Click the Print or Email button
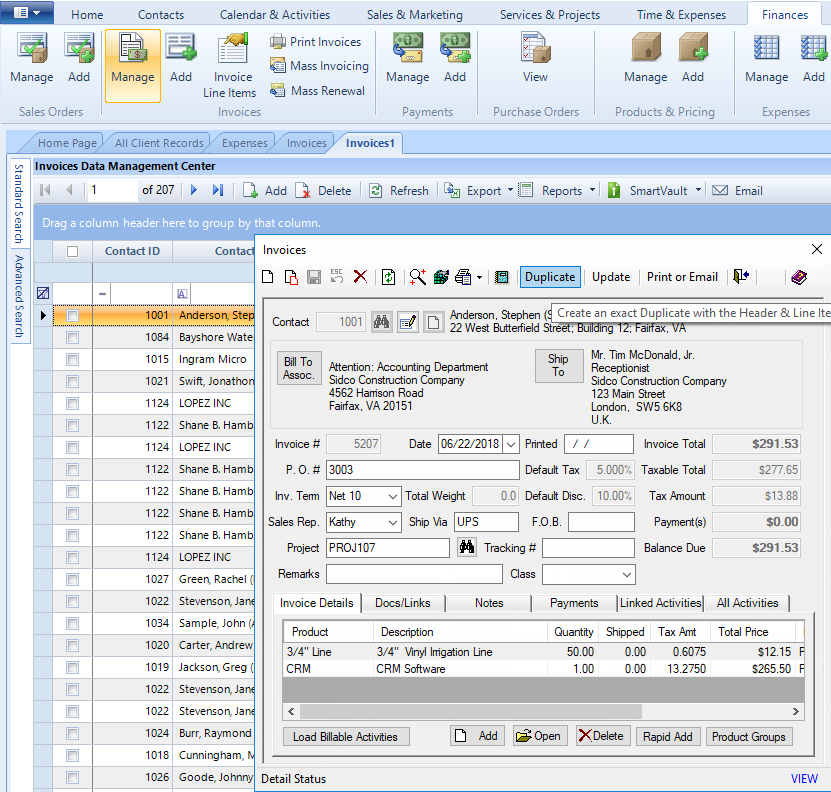831x792 pixels. (682, 277)
